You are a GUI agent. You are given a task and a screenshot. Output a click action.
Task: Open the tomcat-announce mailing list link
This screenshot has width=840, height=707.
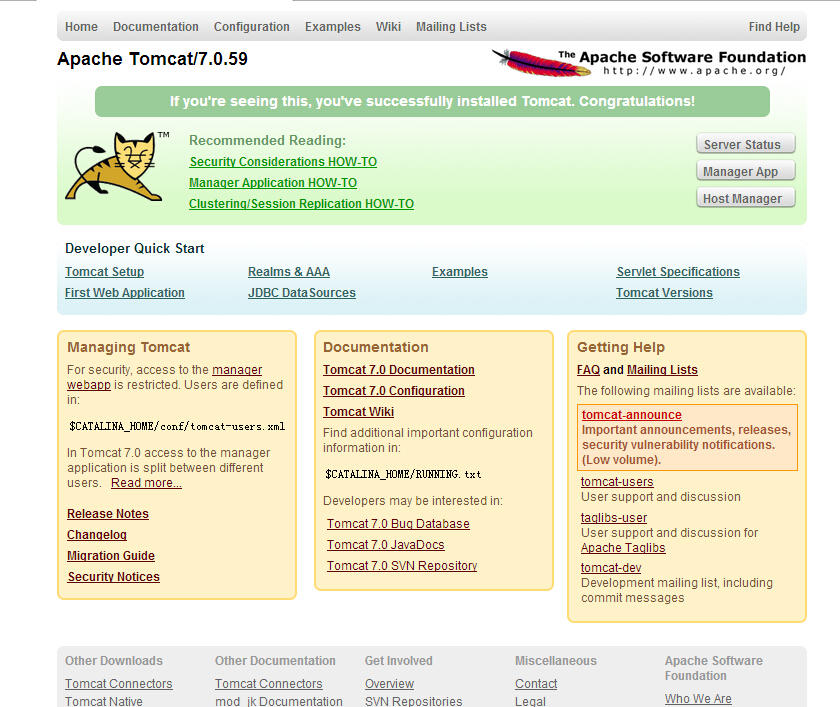632,415
